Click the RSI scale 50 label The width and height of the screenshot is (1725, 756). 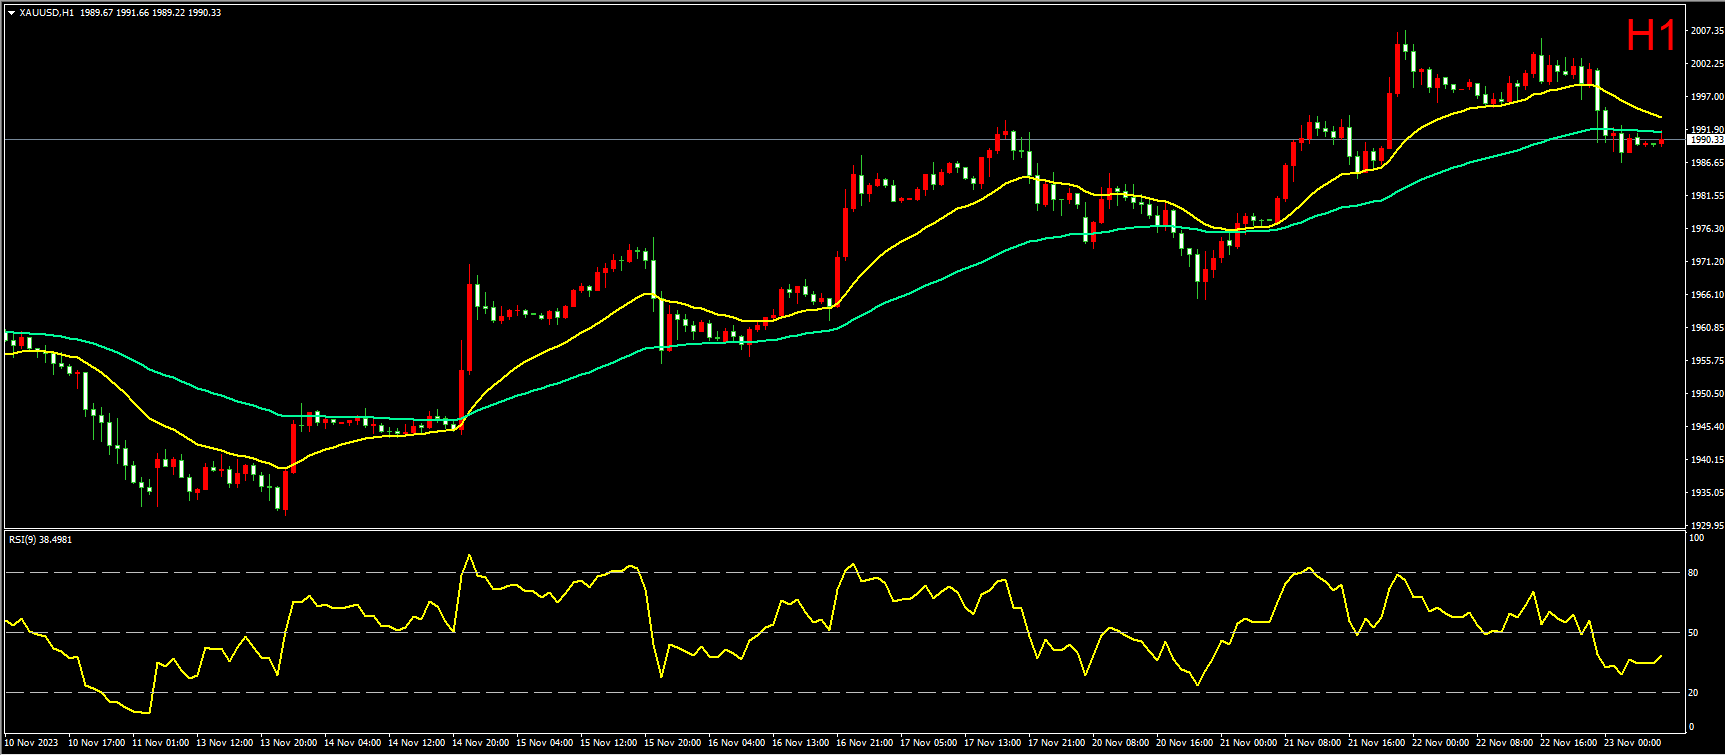(x=1693, y=633)
